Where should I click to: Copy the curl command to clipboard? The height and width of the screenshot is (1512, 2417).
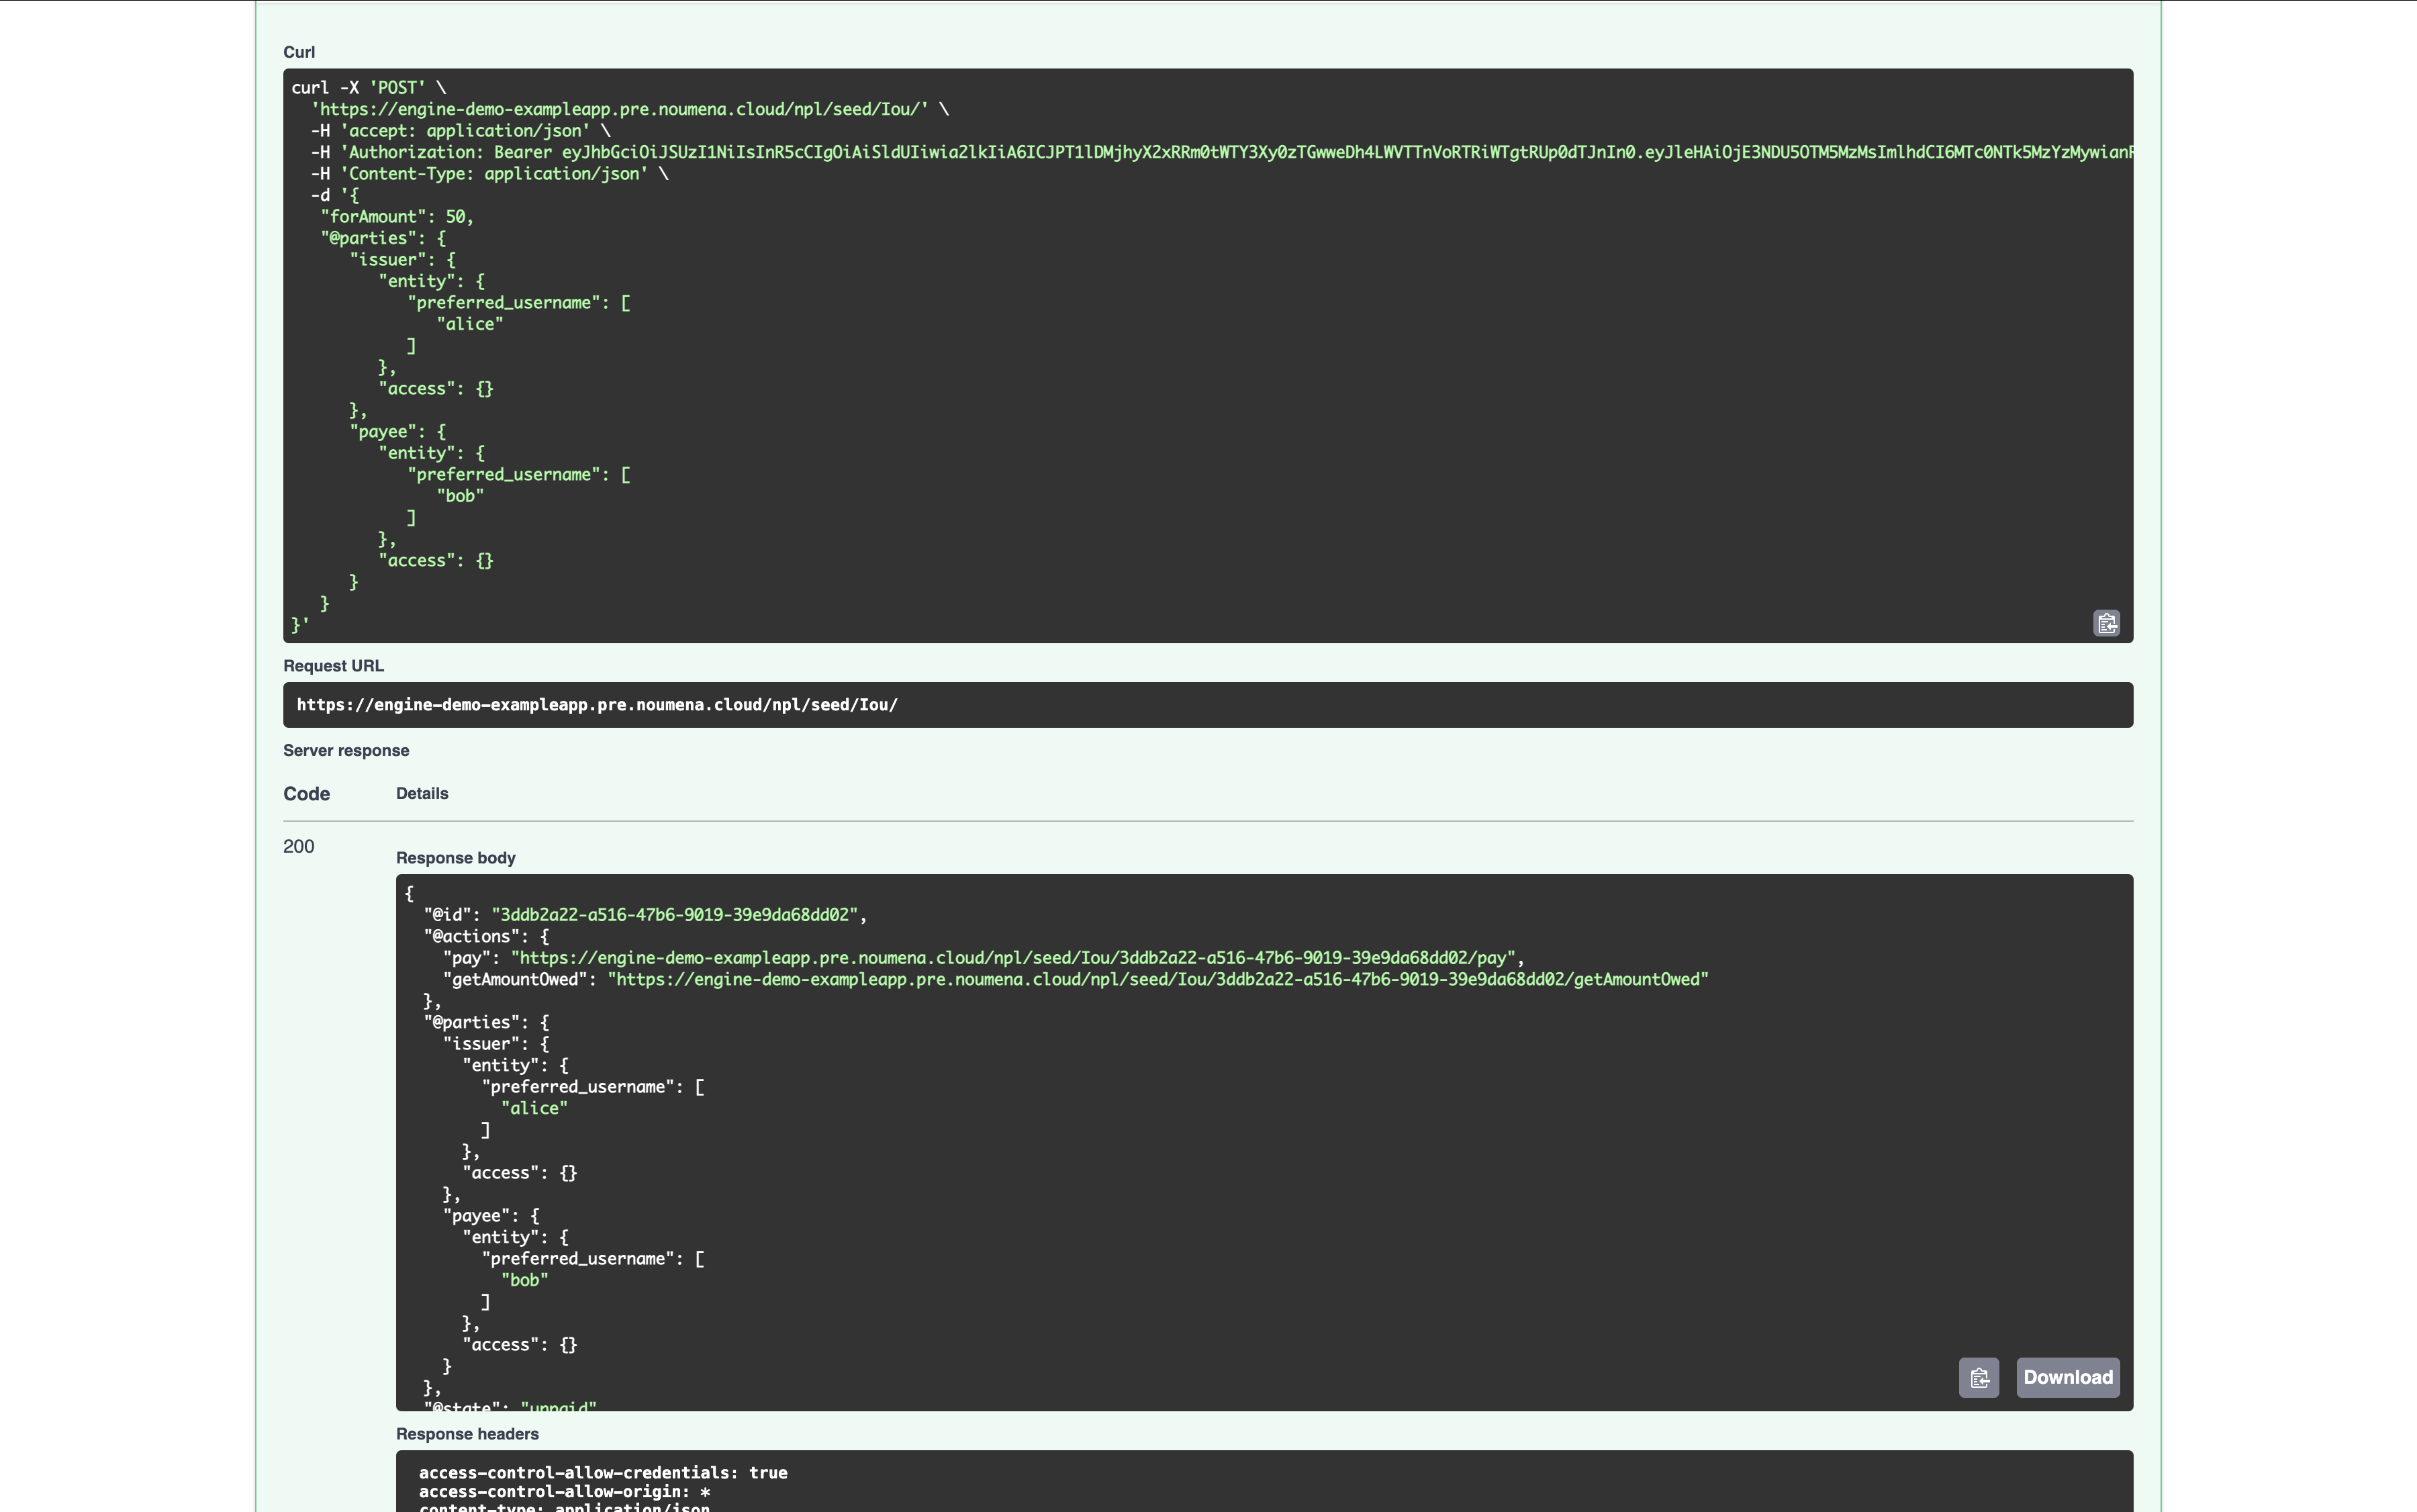[2106, 623]
